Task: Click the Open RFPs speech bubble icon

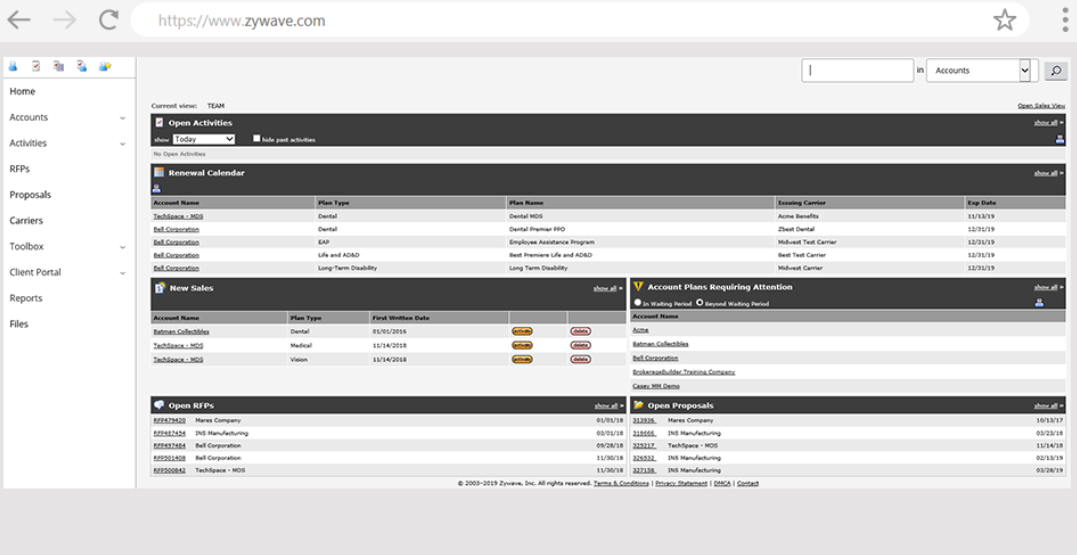Action: [x=159, y=405]
